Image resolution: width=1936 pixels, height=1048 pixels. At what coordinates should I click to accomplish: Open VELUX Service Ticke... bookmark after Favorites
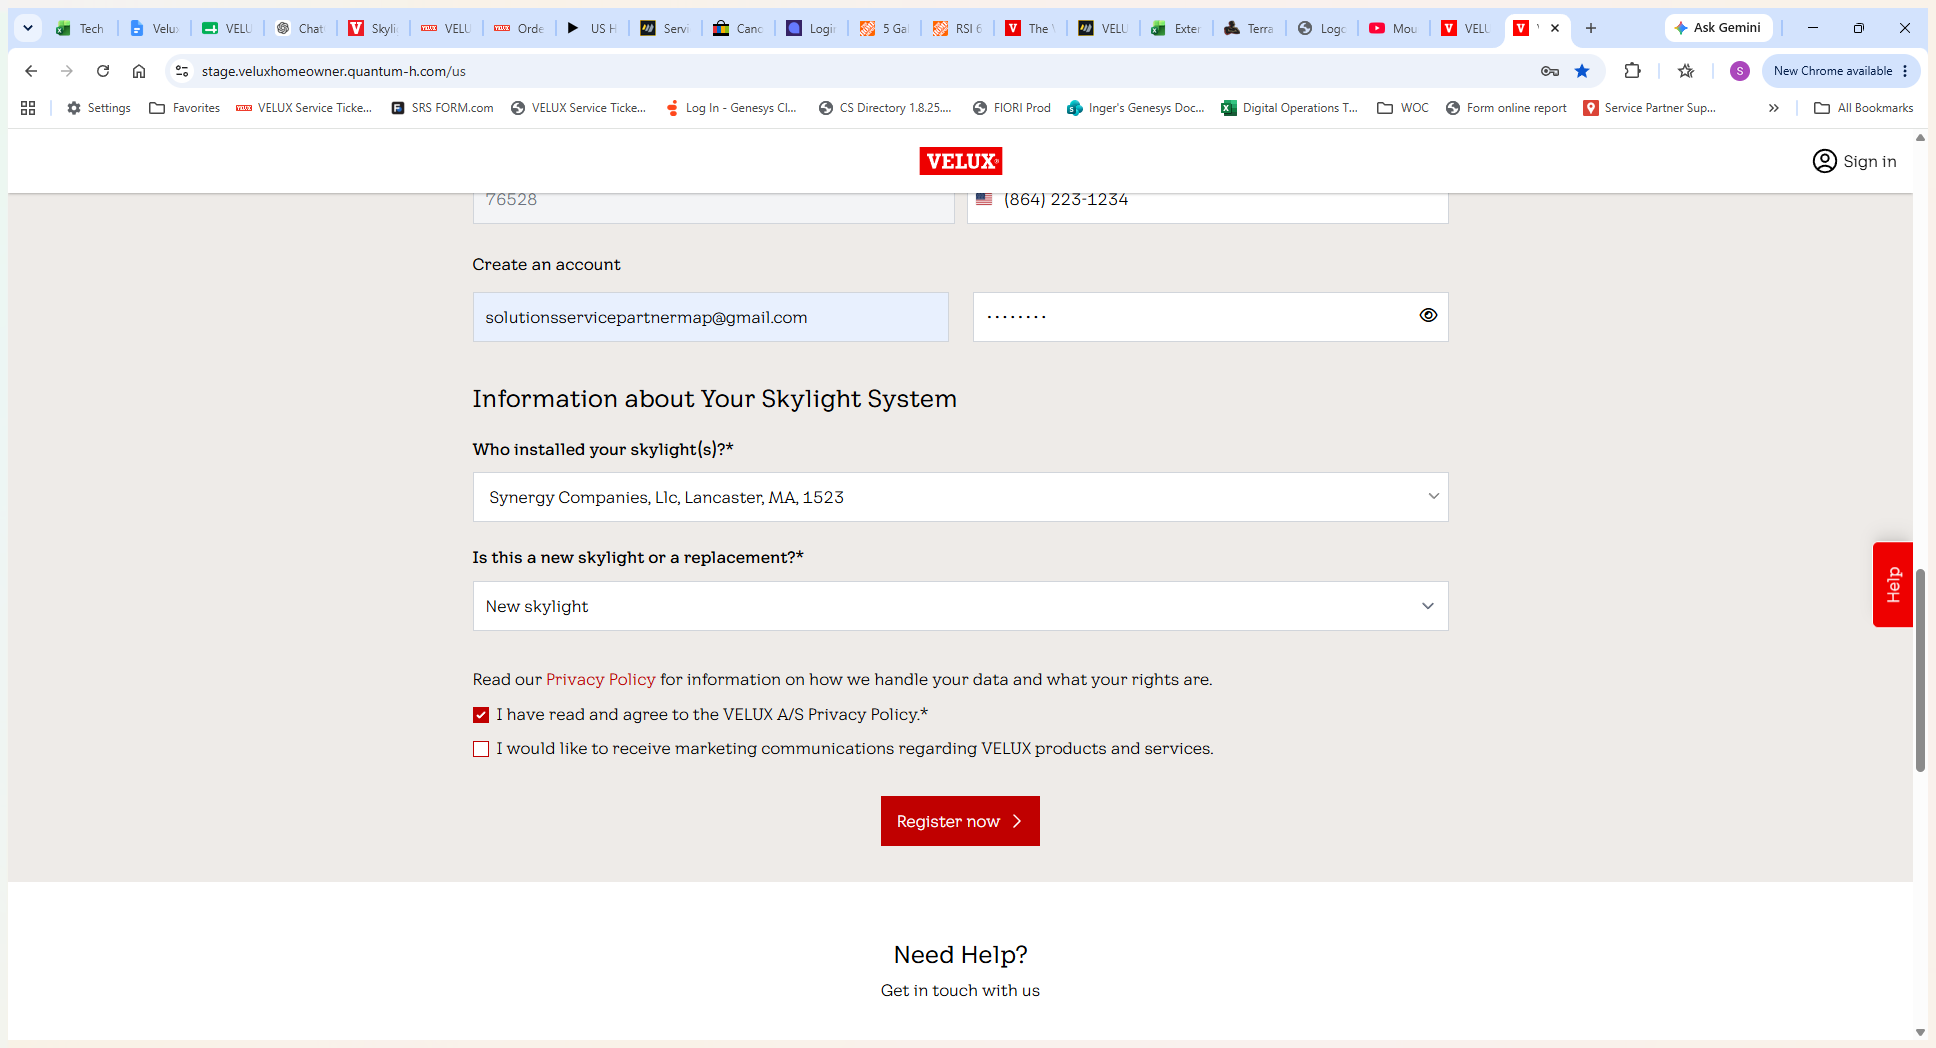coord(304,108)
